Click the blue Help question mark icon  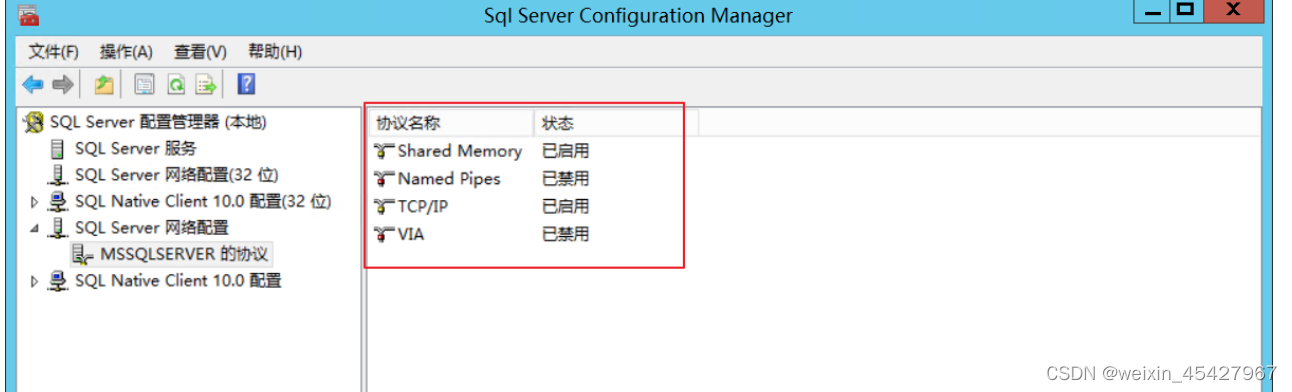pyautogui.click(x=246, y=84)
